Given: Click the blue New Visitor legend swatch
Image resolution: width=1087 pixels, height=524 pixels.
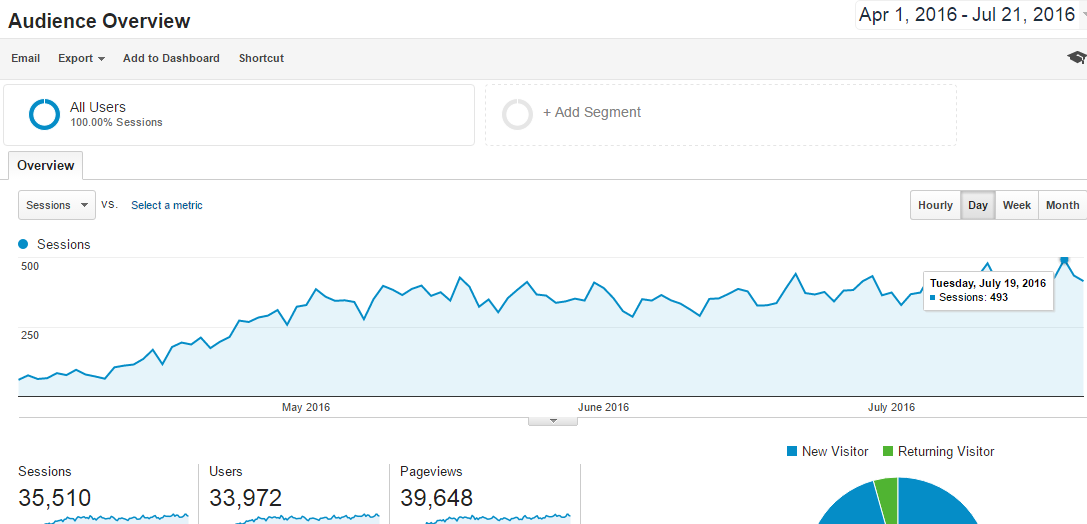Looking at the screenshot, I should pos(792,451).
